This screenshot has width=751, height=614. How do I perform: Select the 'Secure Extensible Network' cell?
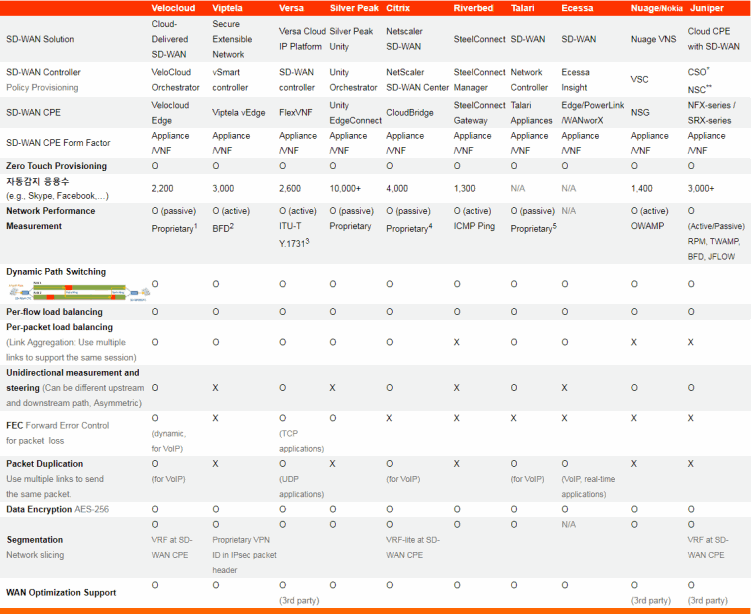(x=232, y=39)
